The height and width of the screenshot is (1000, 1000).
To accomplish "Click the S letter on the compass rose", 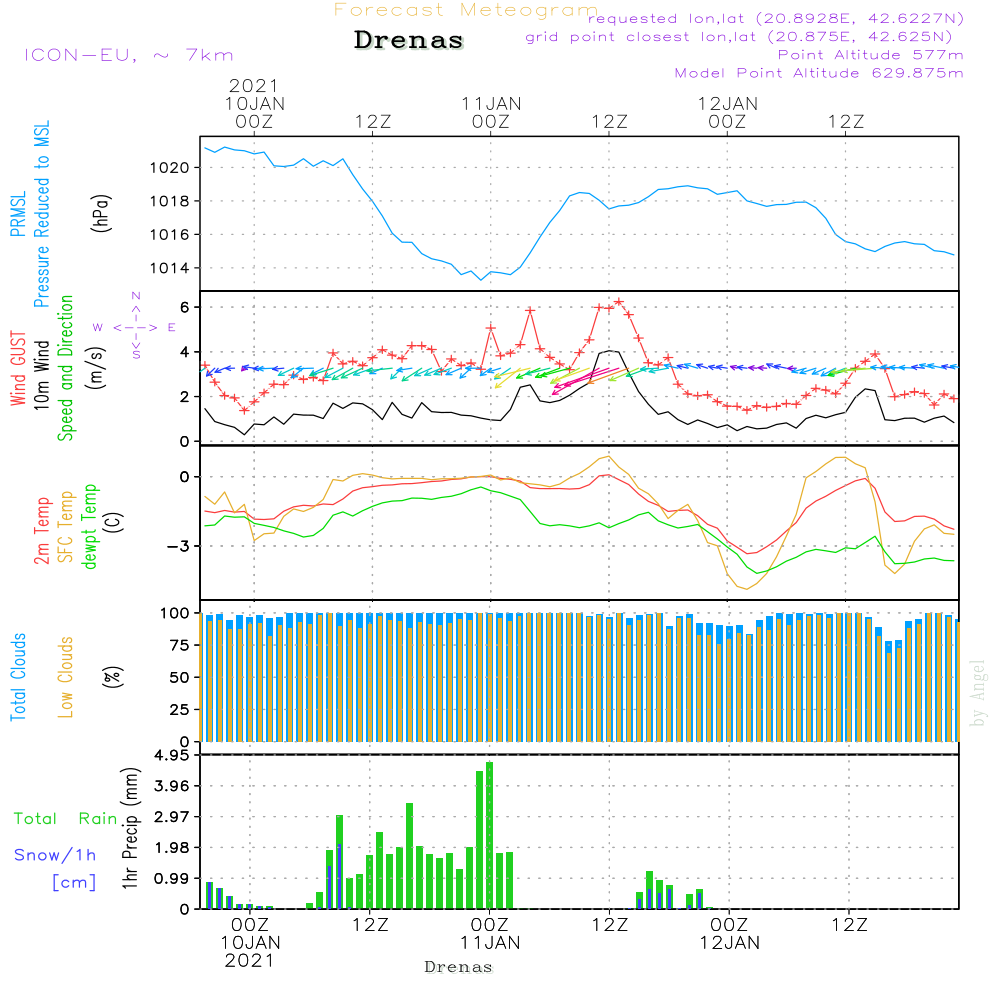I will 136,354.
